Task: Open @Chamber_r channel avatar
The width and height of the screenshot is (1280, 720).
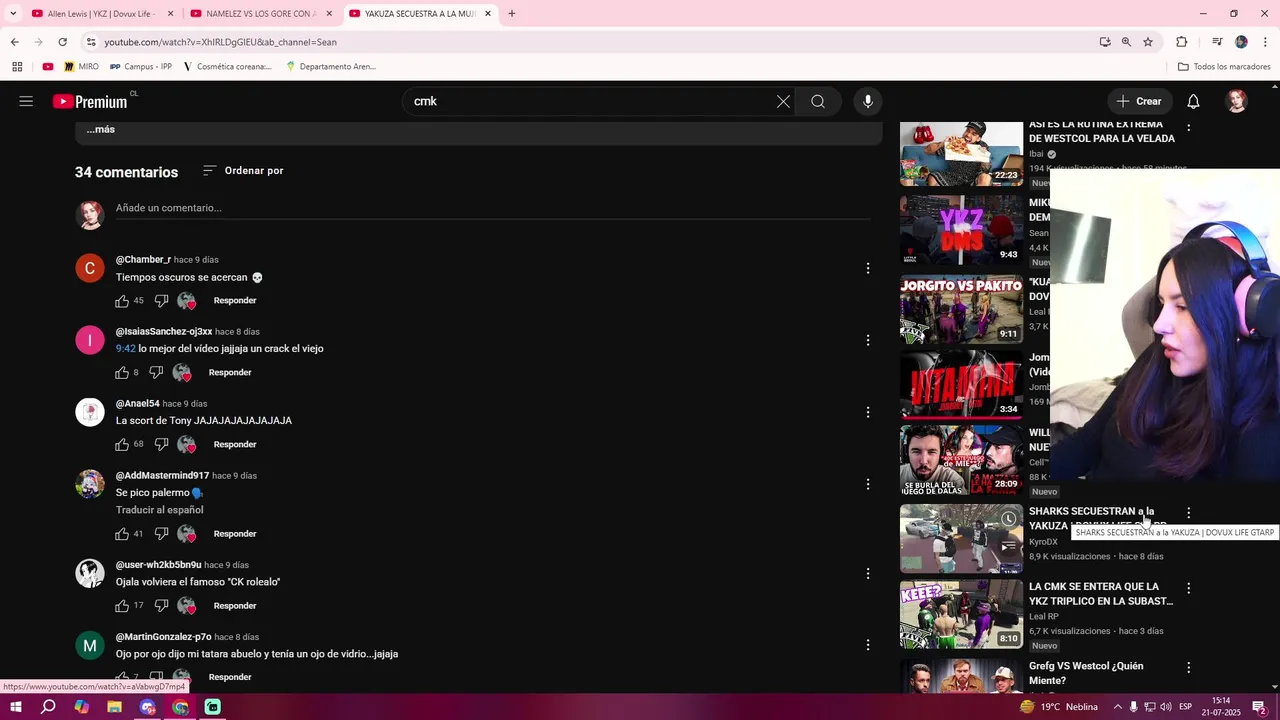Action: [x=90, y=268]
